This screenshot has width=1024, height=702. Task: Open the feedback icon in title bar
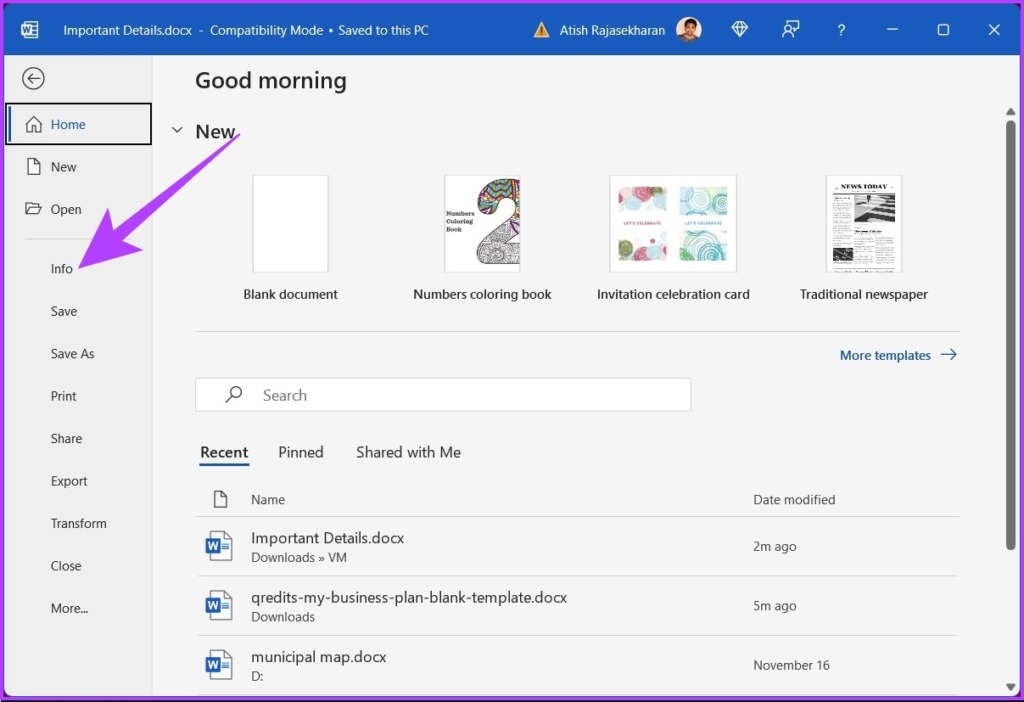pos(791,30)
